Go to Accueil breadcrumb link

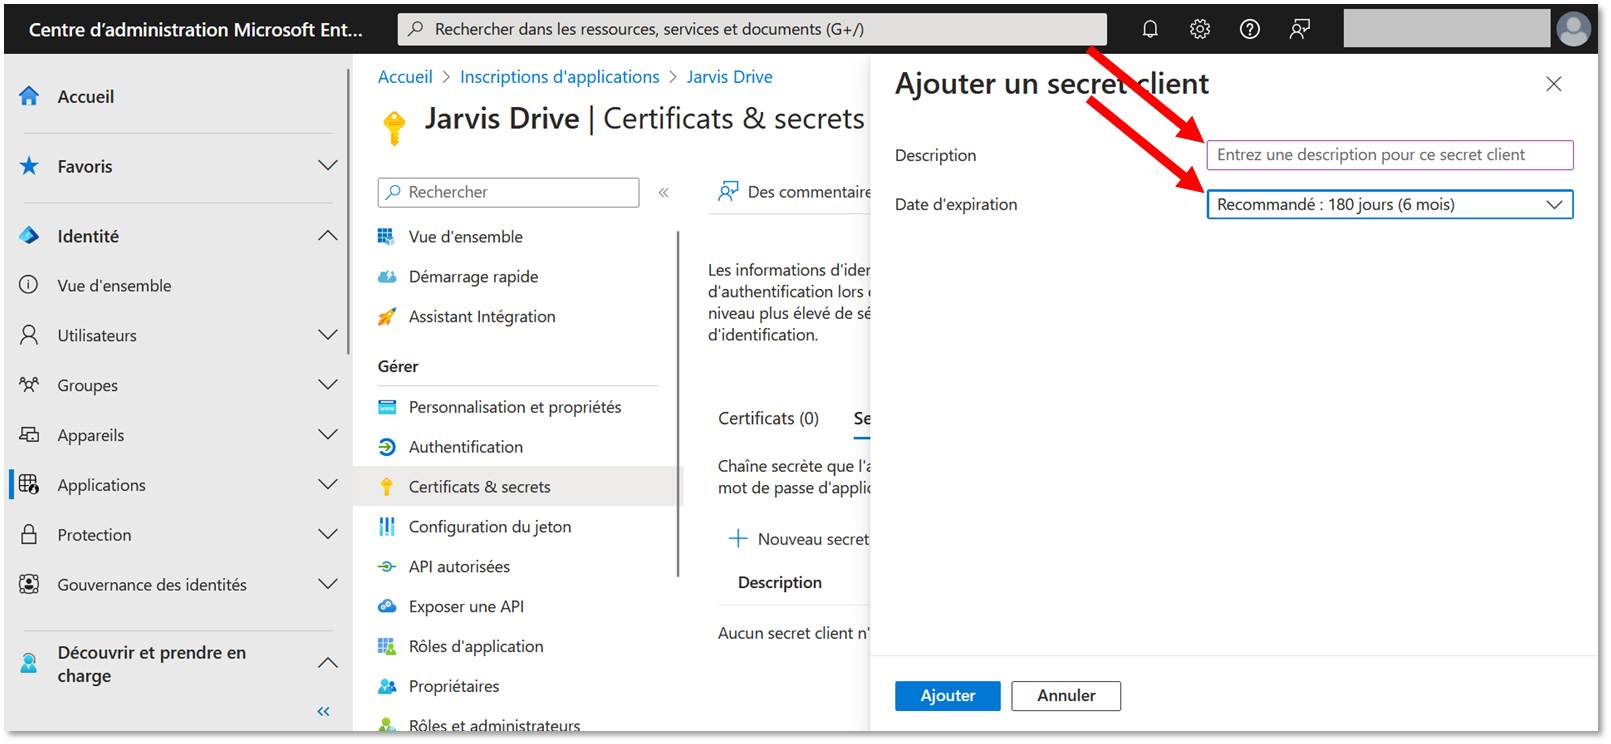(405, 77)
